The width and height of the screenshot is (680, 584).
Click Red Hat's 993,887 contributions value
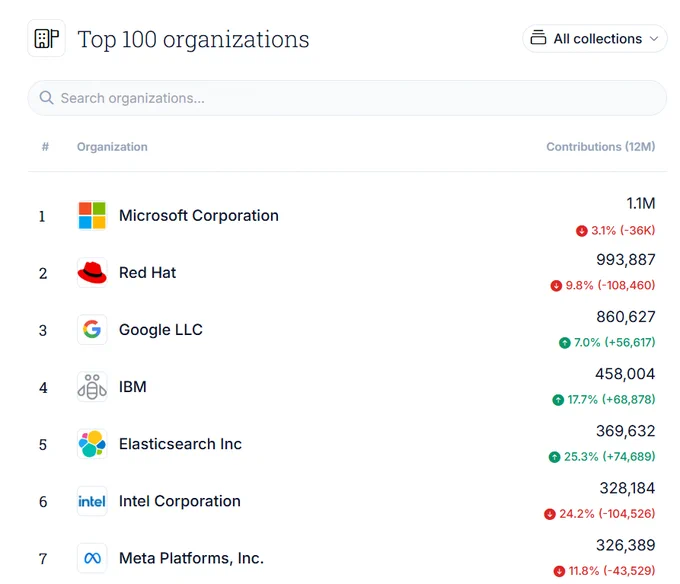(626, 260)
